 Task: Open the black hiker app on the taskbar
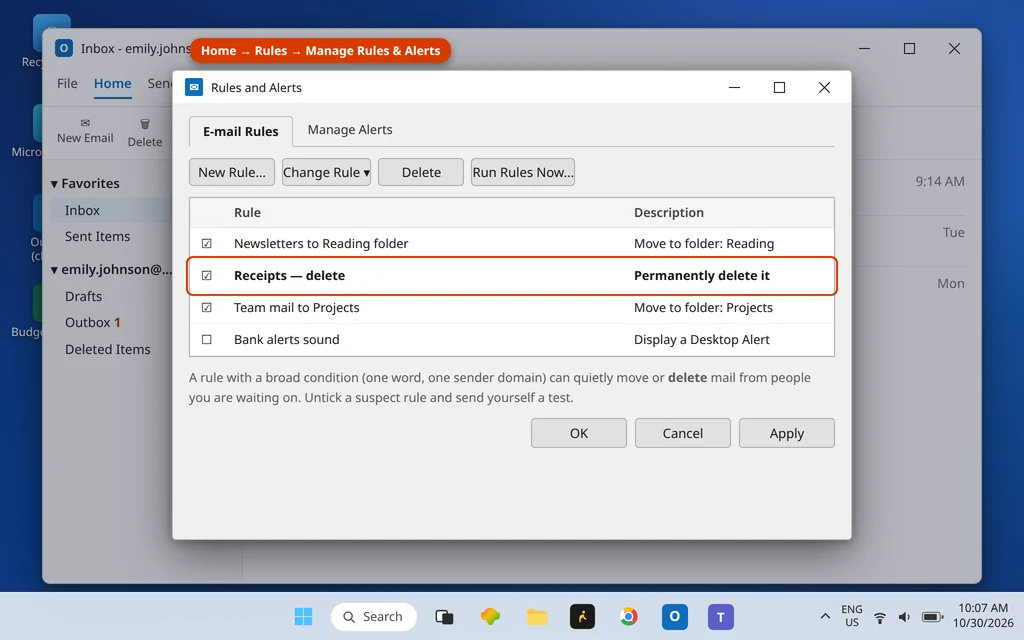583,616
